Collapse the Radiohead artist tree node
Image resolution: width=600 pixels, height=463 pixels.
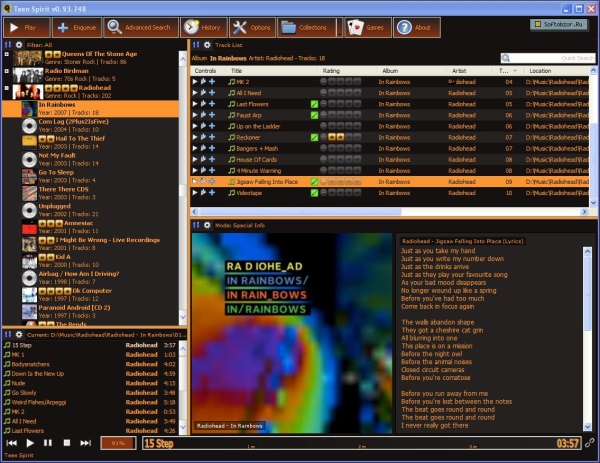pos(8,90)
